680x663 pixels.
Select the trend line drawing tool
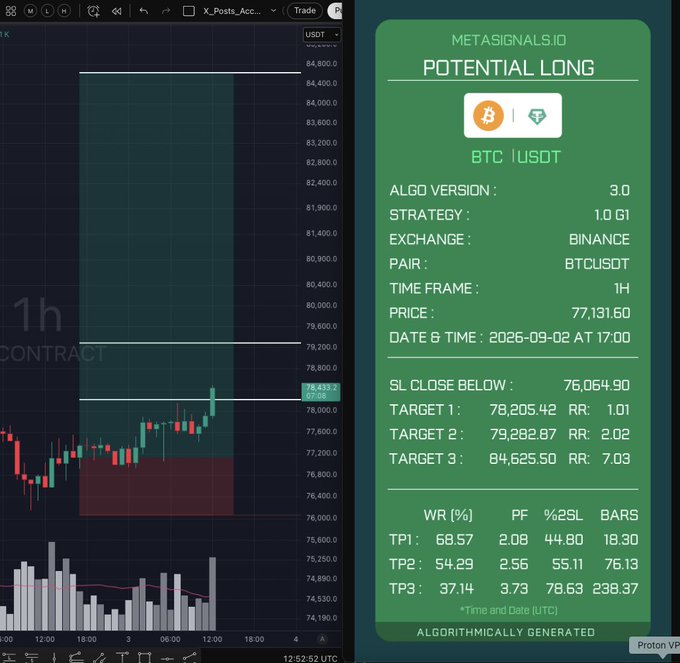[190, 657]
